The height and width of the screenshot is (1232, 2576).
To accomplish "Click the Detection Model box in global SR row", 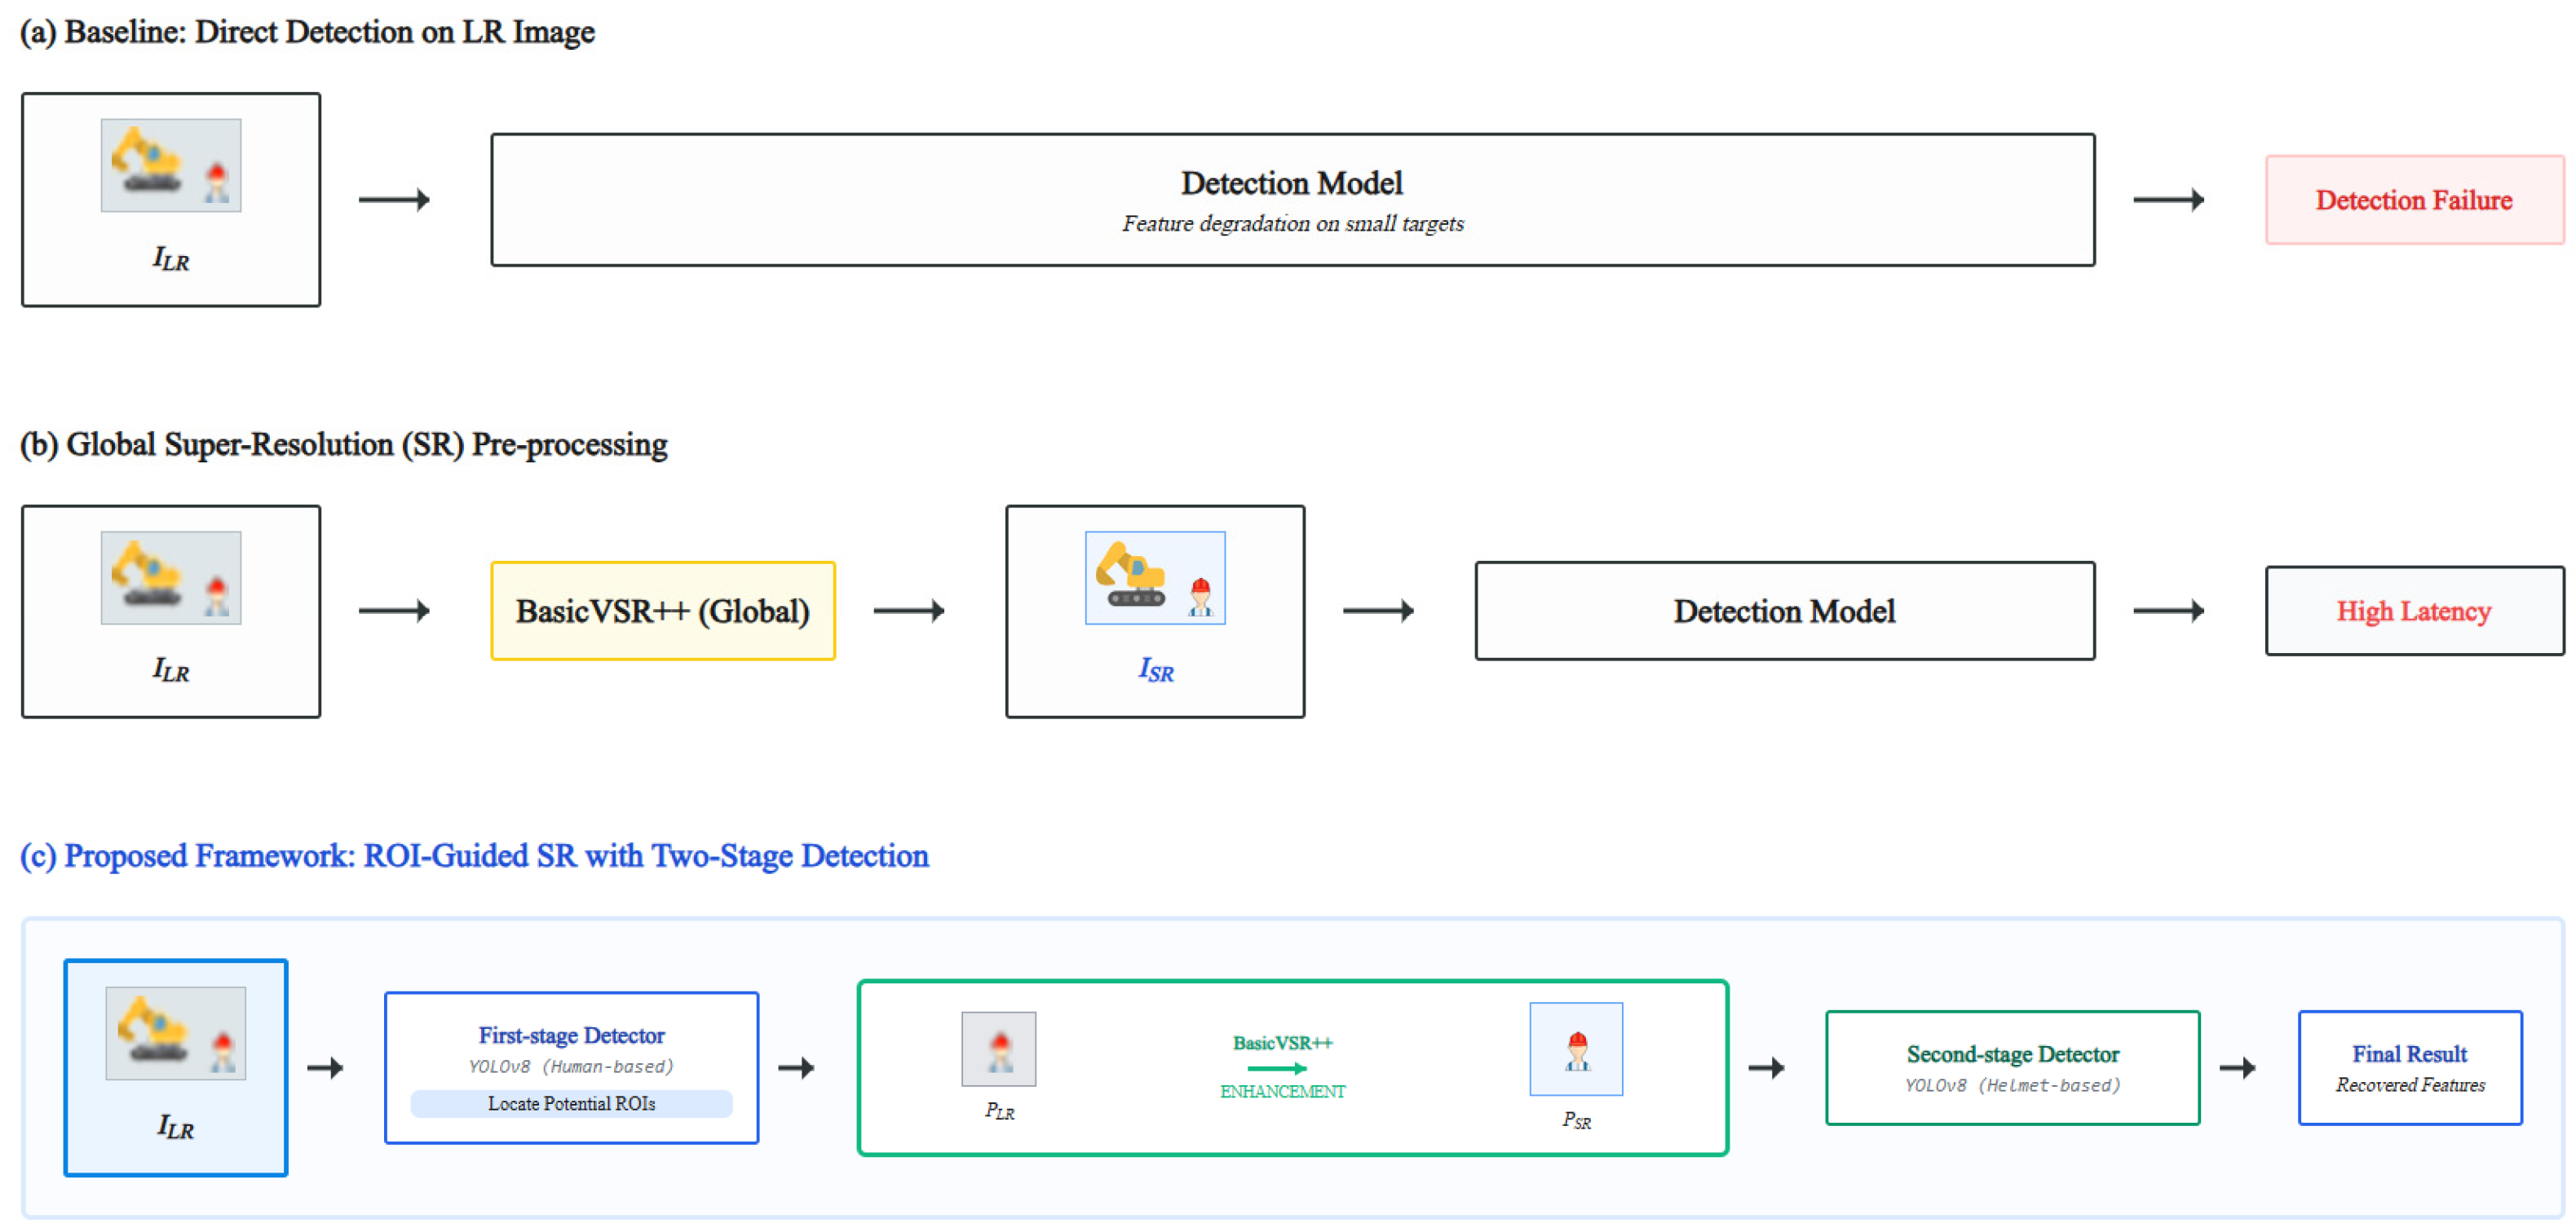I will 1784,611.
